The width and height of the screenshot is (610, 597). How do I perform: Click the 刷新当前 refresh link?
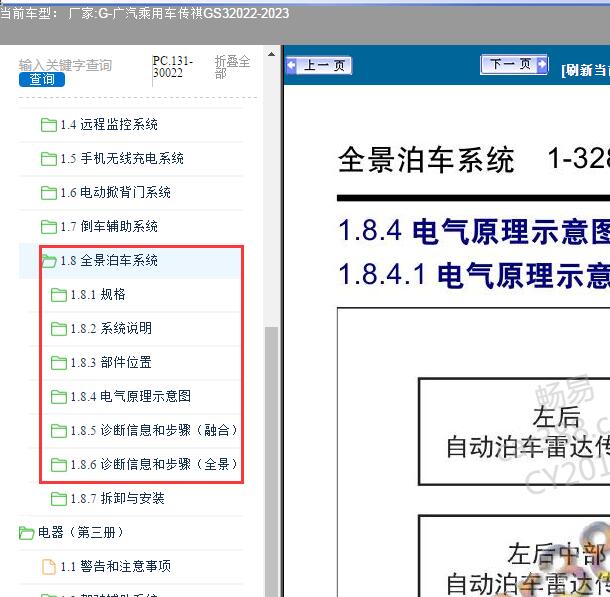pyautogui.click(x=585, y=70)
